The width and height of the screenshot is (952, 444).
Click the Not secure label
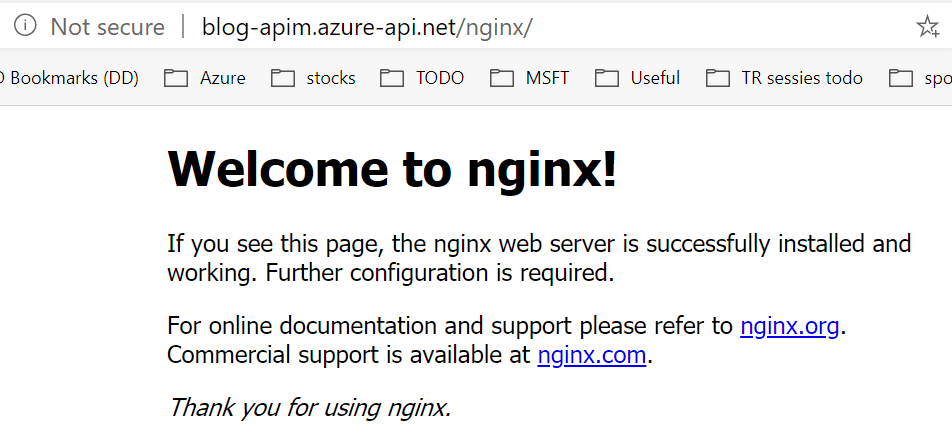click(x=107, y=27)
